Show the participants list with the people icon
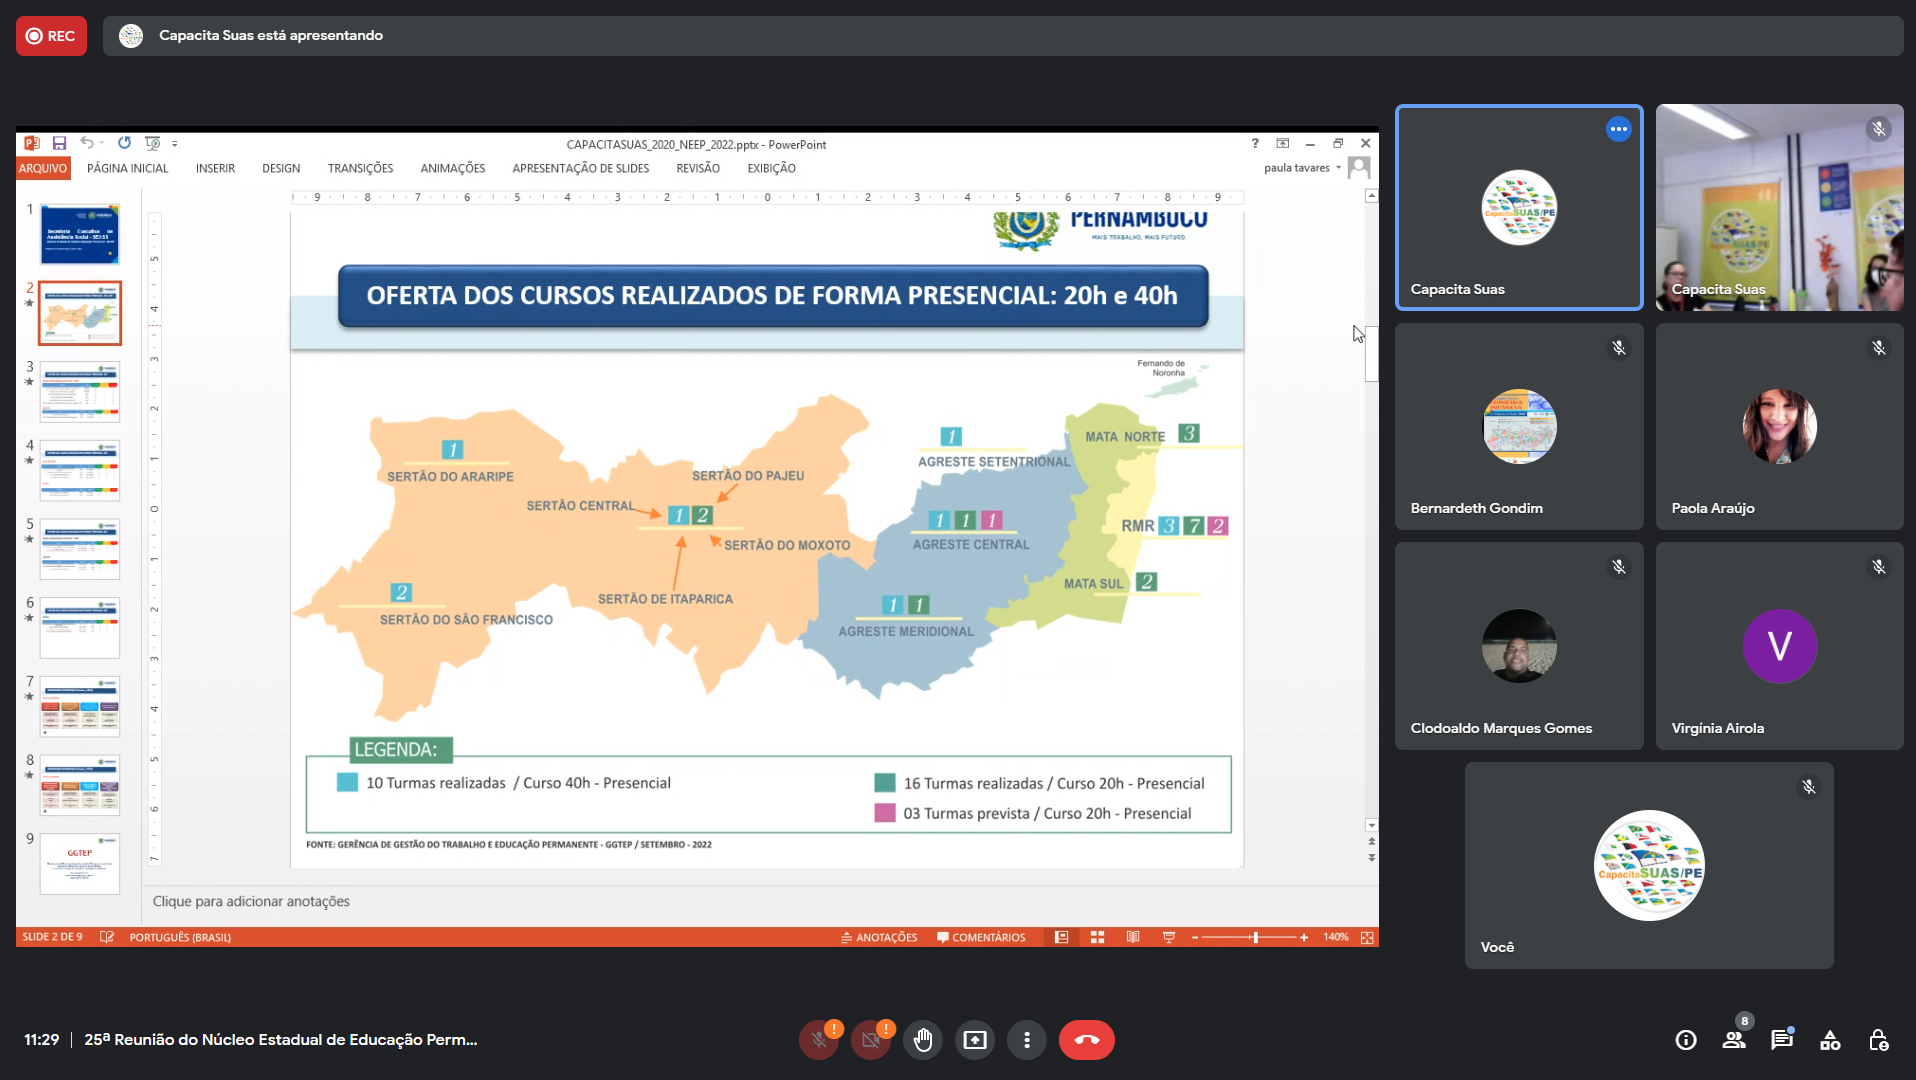The width and height of the screenshot is (1916, 1080). pos(1734,1041)
